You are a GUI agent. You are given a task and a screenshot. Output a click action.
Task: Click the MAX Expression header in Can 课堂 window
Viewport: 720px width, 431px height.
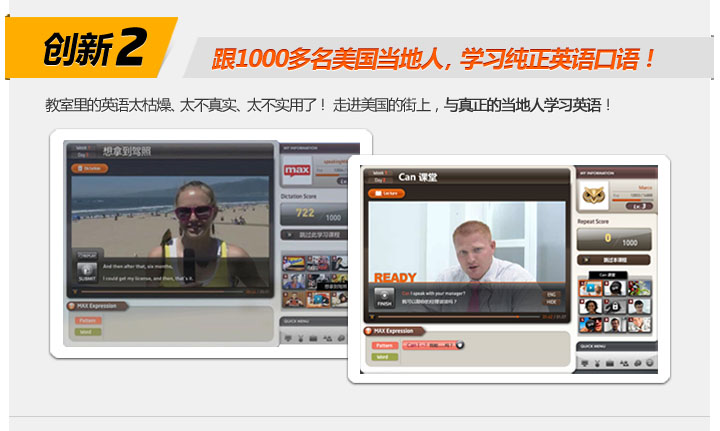pos(395,331)
